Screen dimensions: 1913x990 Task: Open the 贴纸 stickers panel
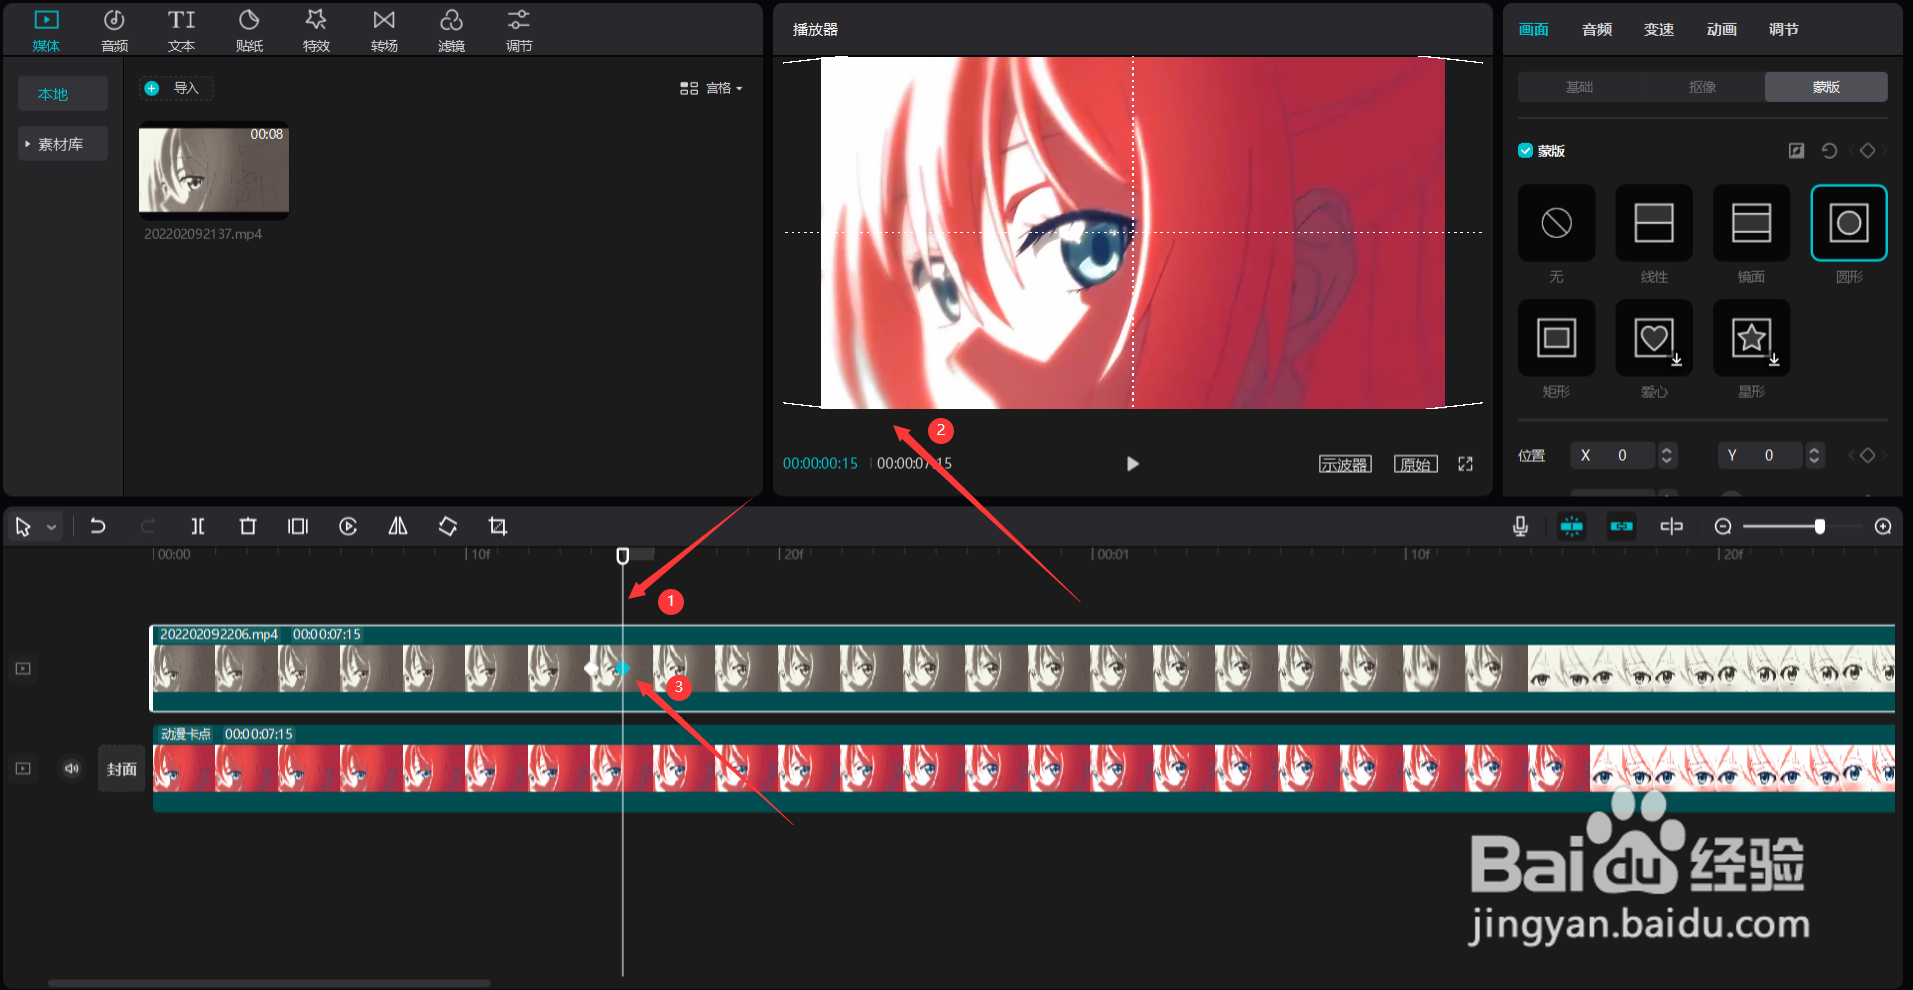coord(249,30)
